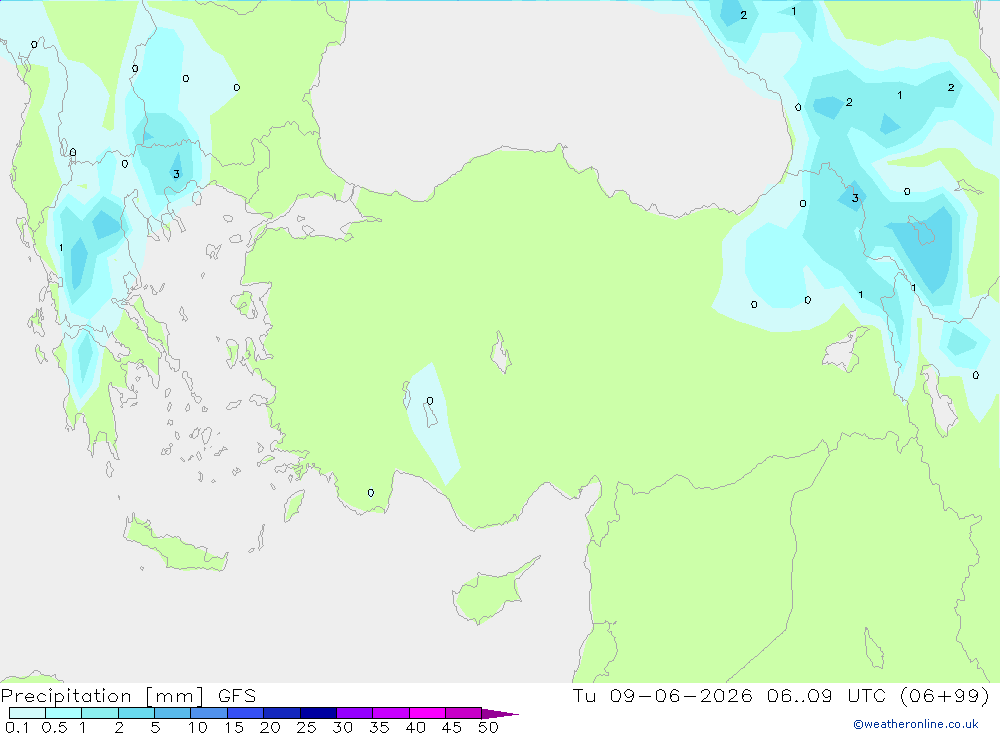1000x733 pixels.
Task: Select the 'Precipitation [mm]' title text
Action: (x=103, y=696)
